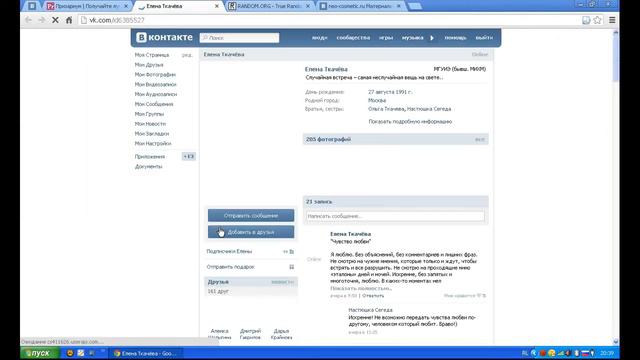
Task: Open сообщества in VK header
Action: tap(353, 38)
